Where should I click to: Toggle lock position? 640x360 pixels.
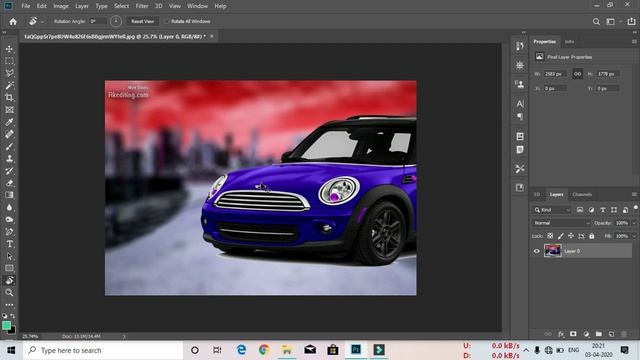pyautogui.click(x=571, y=236)
